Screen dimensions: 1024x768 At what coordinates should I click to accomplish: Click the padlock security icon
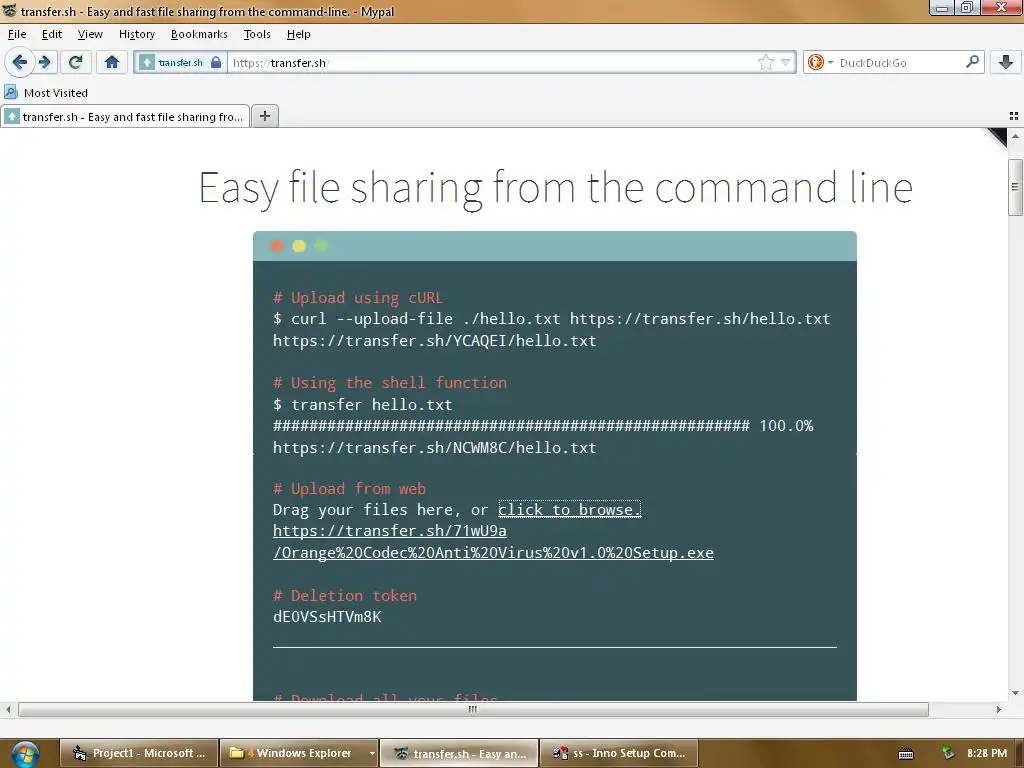click(x=216, y=62)
